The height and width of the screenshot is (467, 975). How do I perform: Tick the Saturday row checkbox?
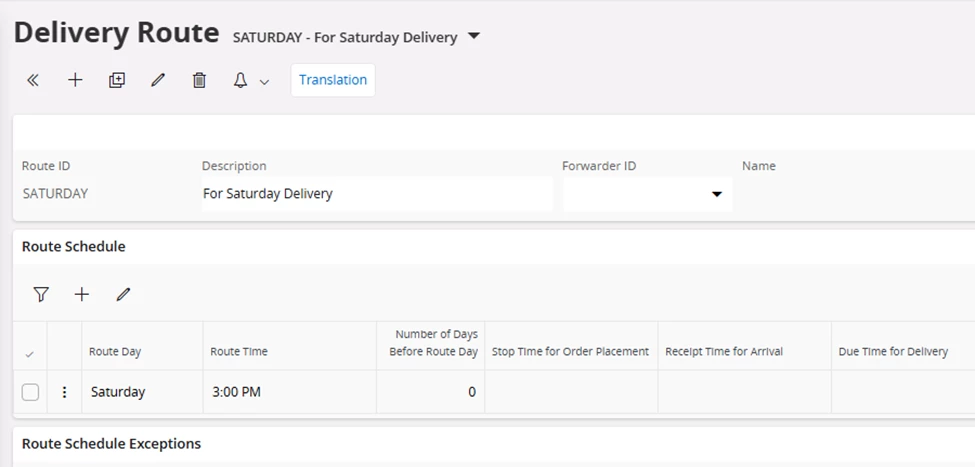click(30, 392)
